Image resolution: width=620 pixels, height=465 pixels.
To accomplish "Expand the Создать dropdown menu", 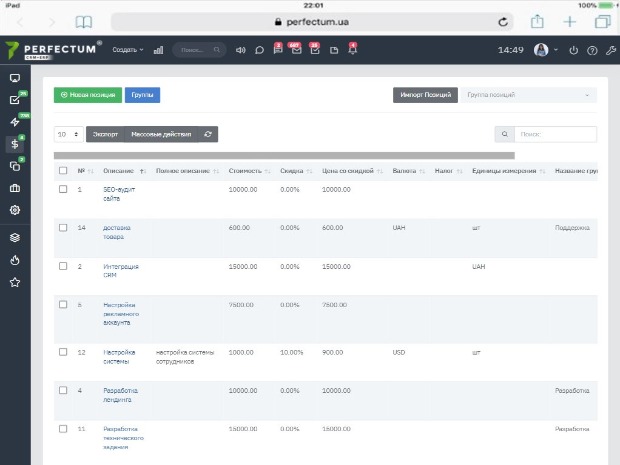I will coord(128,50).
